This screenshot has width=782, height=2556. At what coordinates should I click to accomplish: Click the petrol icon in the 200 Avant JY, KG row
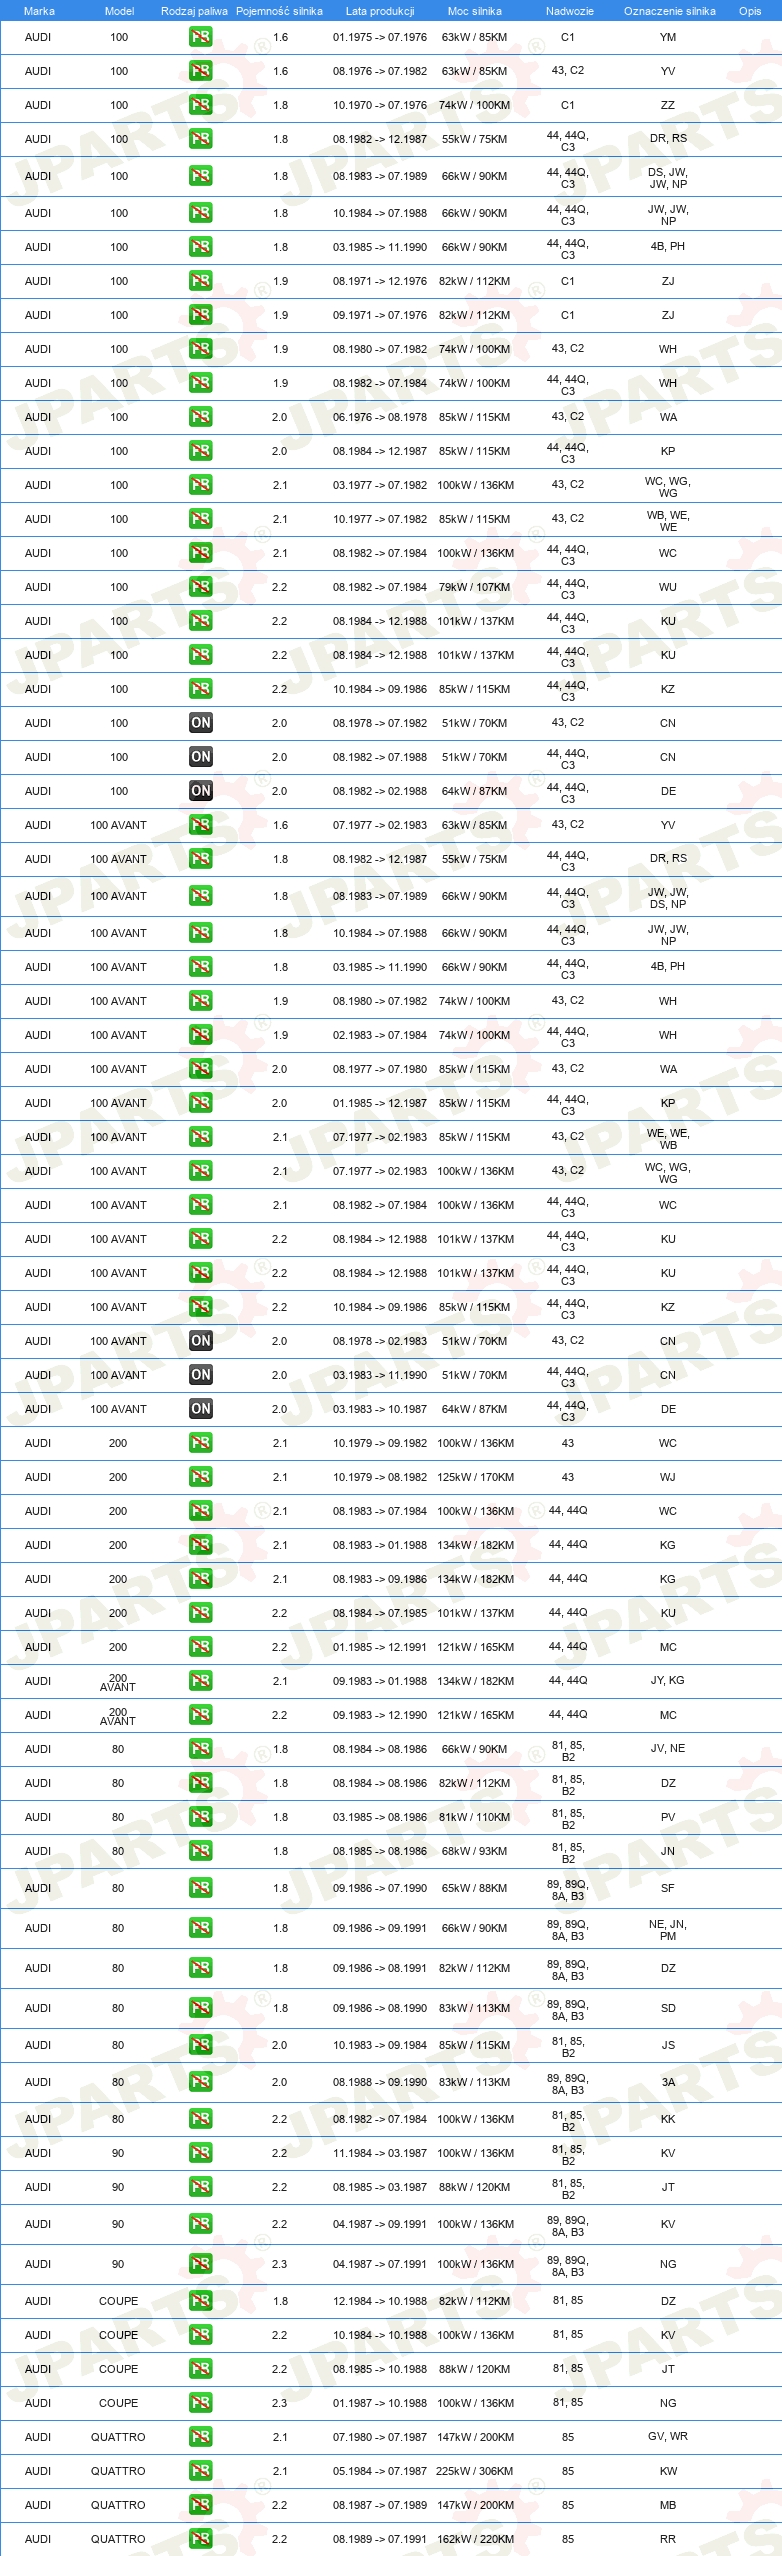[x=200, y=1681]
